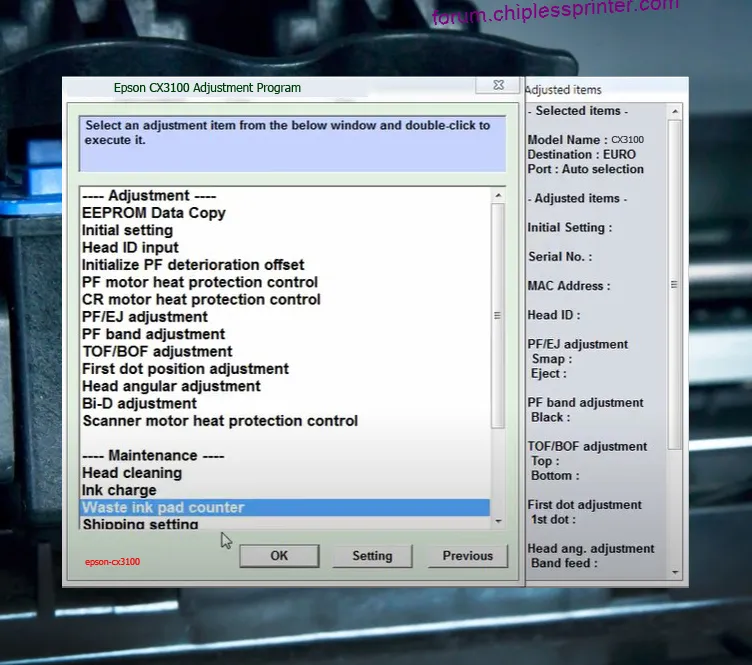Go back with the Previous button

(468, 556)
